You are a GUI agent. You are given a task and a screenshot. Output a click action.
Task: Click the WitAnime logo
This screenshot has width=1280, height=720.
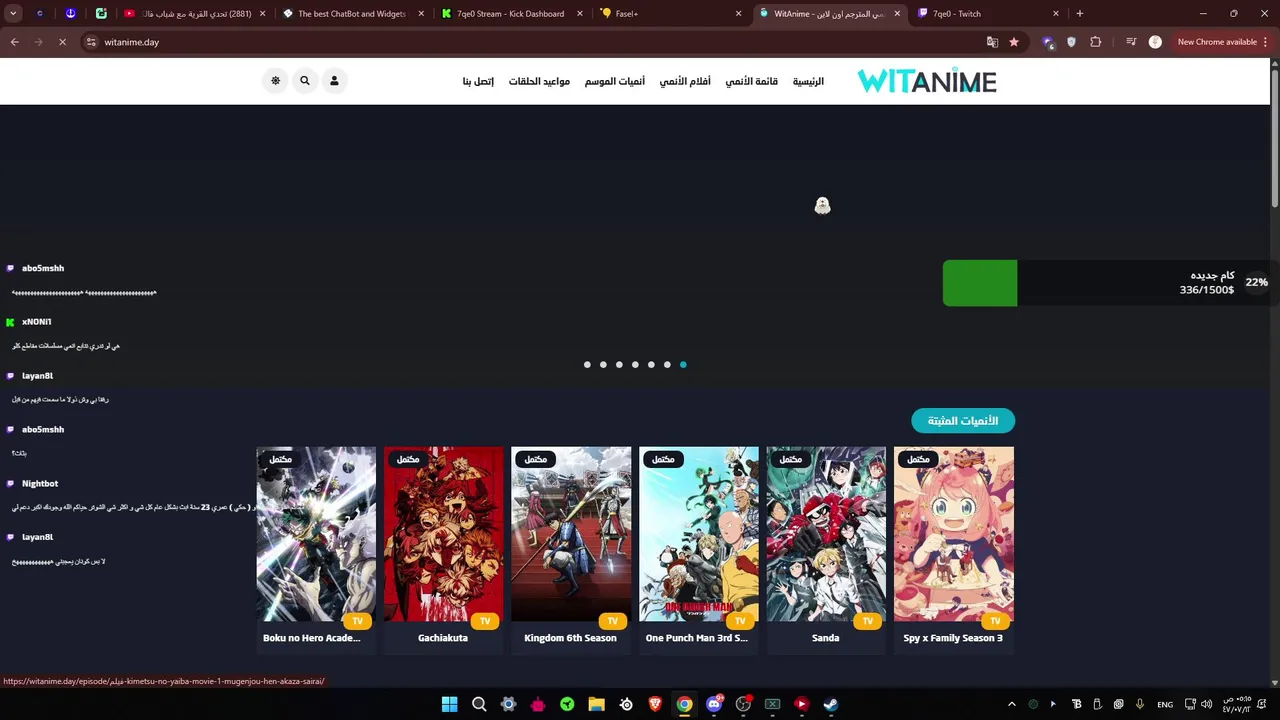(x=927, y=81)
